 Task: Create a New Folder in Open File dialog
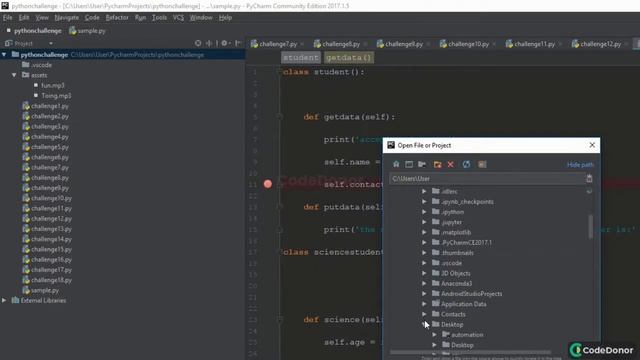pos(438,164)
